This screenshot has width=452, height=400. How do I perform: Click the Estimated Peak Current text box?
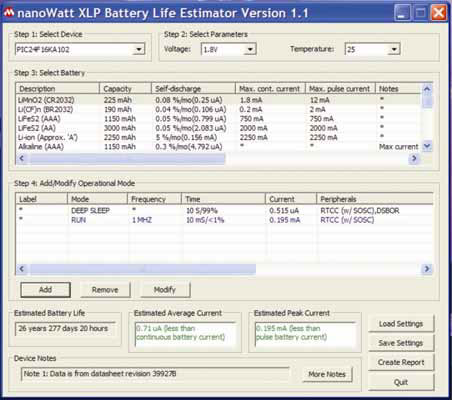tap(305, 334)
